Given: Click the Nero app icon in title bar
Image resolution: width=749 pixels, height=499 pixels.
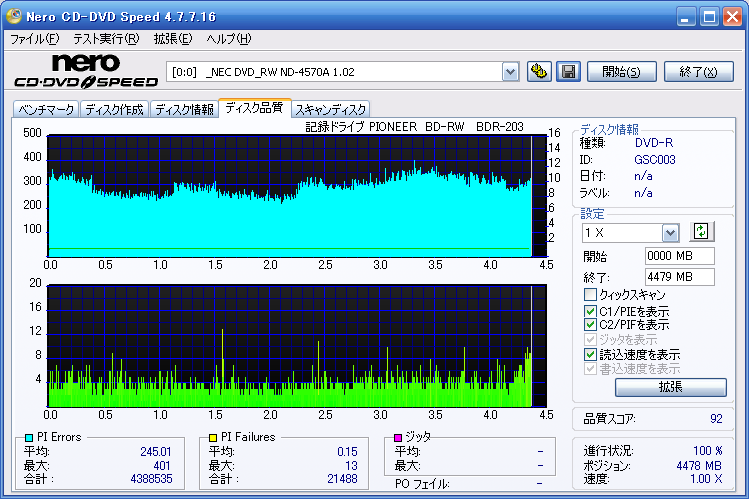Looking at the screenshot, I should coord(13,16).
